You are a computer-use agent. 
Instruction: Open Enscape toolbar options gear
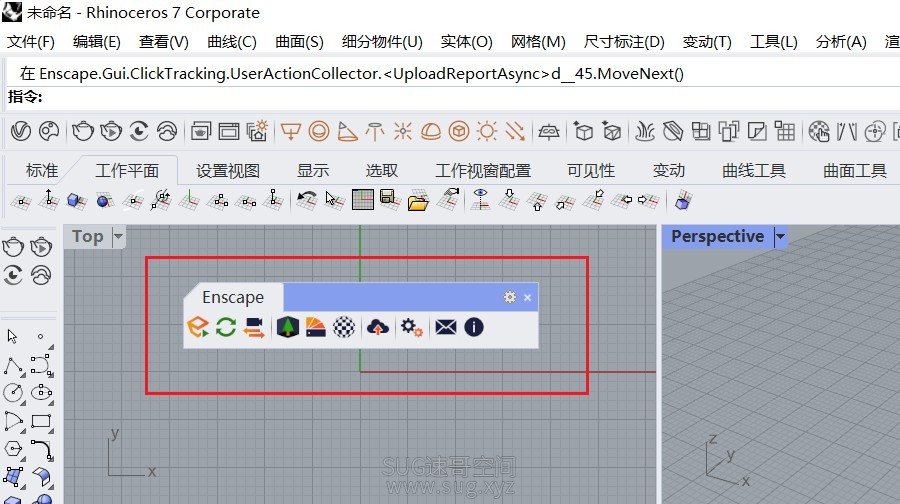pyautogui.click(x=510, y=297)
